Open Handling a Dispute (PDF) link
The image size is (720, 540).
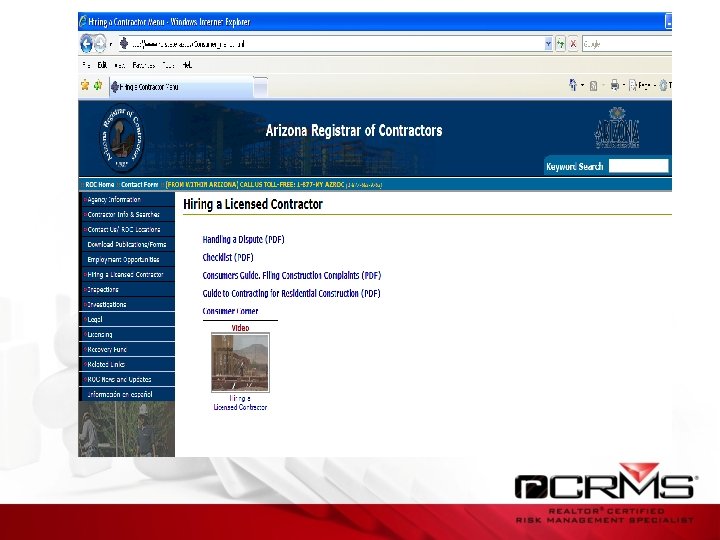point(243,240)
